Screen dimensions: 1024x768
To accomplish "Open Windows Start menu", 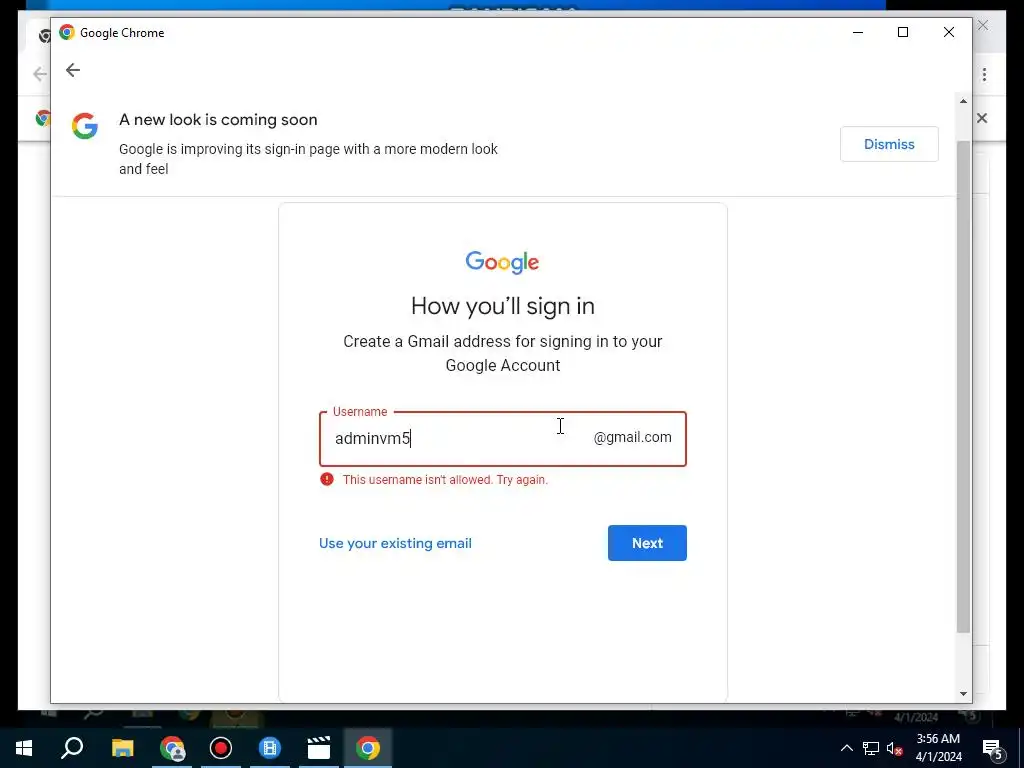I will (24, 748).
